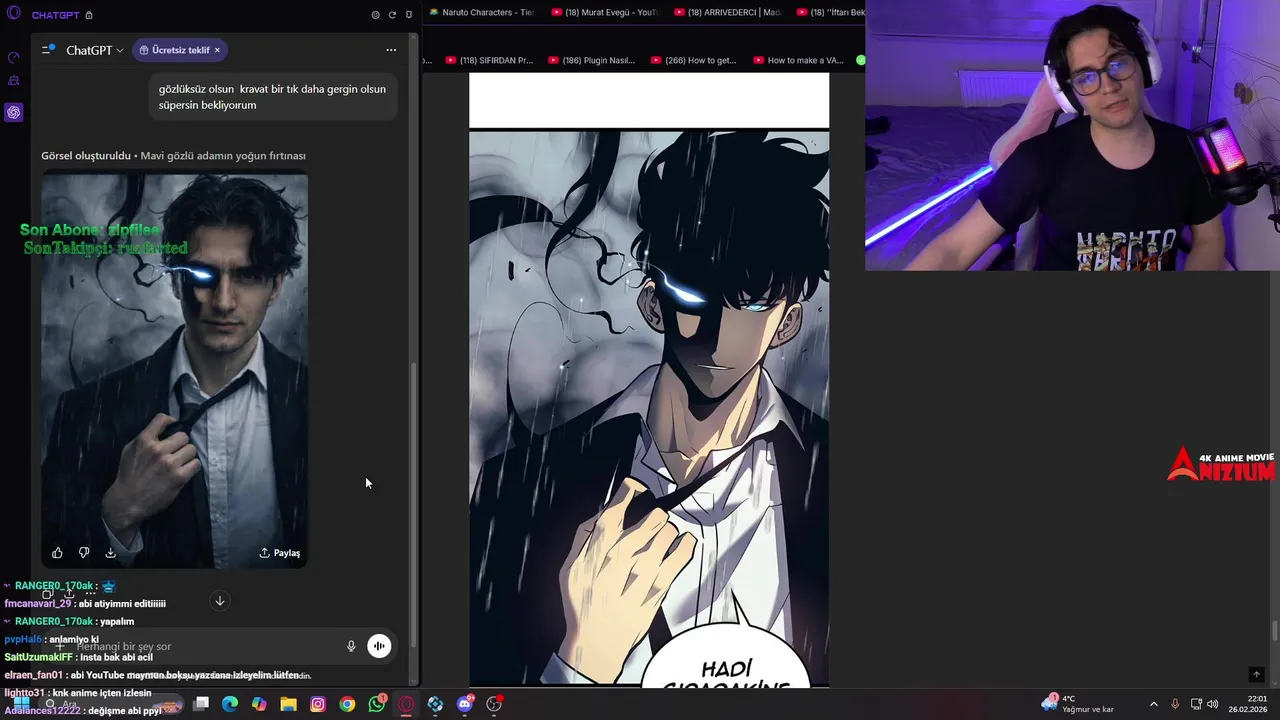Click the user message 'gözlüksüz olsun' bubble
The height and width of the screenshot is (720, 1280).
(x=272, y=97)
